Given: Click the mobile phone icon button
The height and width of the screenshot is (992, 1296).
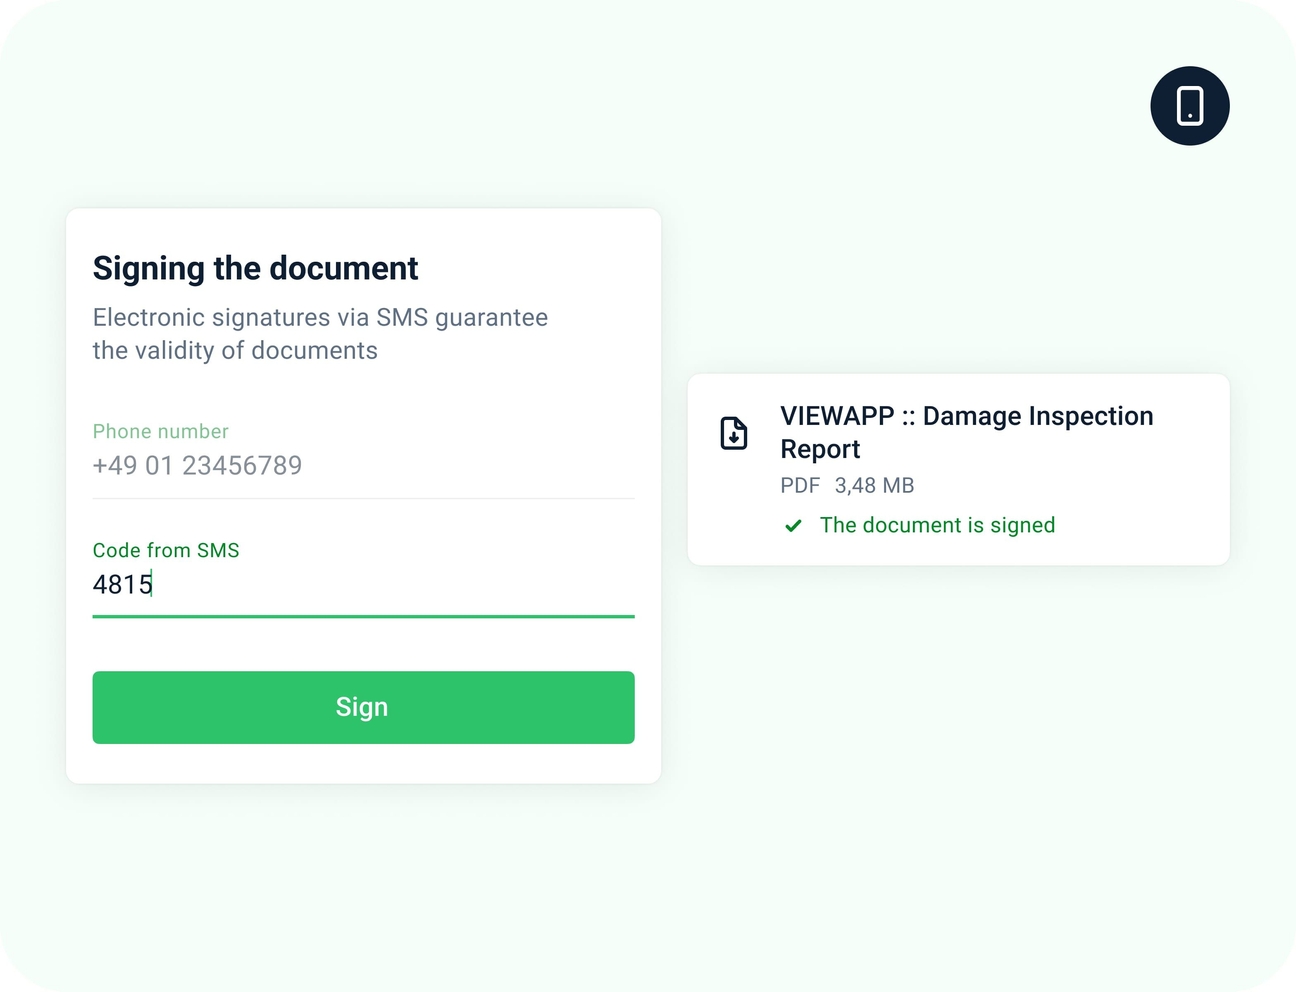Looking at the screenshot, I should coord(1189,106).
